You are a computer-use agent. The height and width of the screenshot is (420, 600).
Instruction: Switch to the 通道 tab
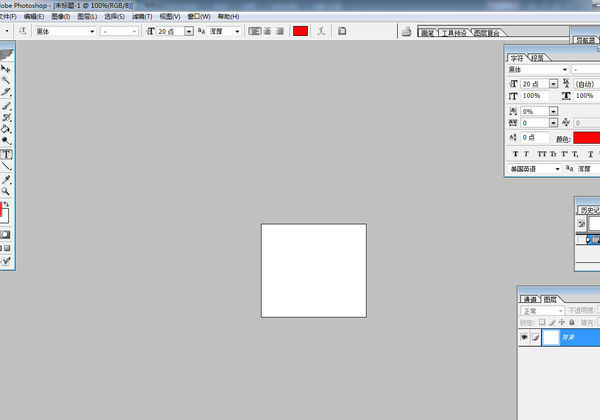530,299
